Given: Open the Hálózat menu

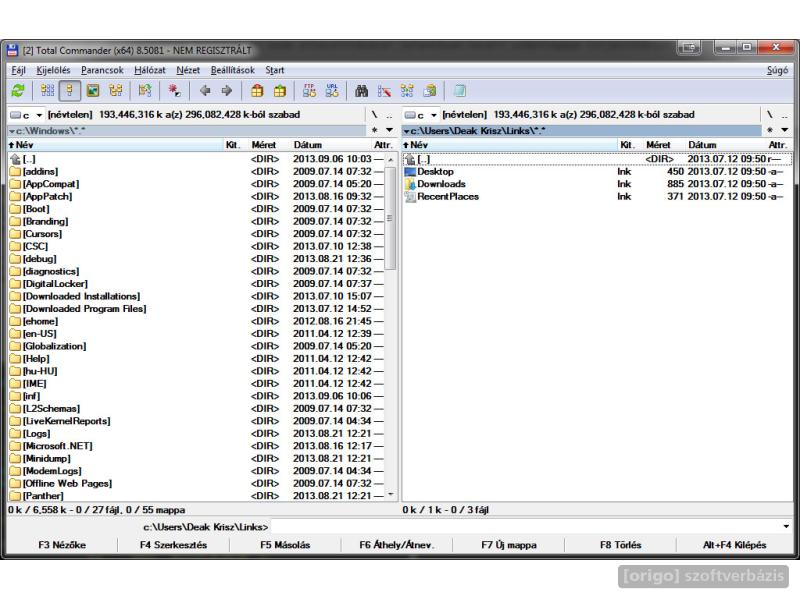Looking at the screenshot, I should click(149, 70).
